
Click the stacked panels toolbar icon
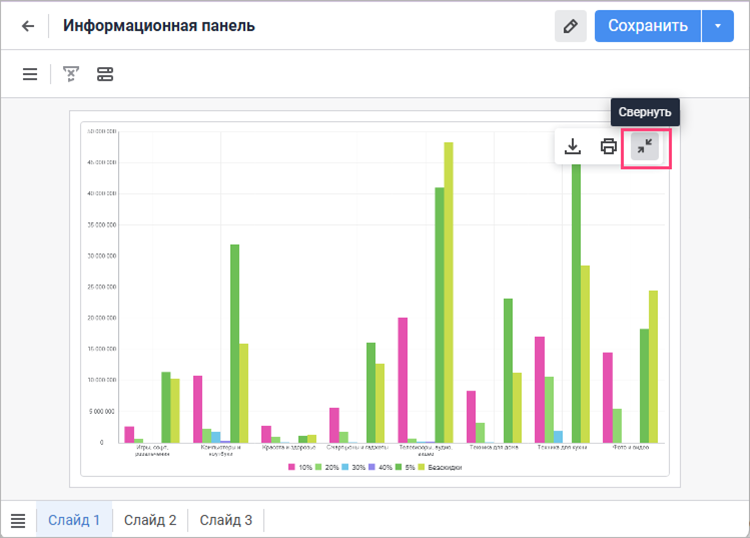point(105,74)
